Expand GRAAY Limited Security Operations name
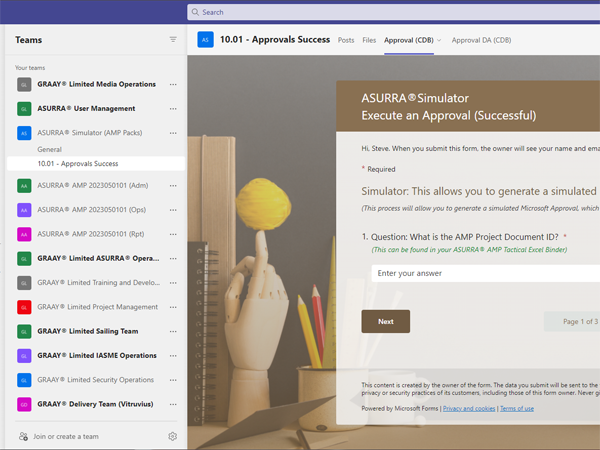This screenshot has width=600, height=450. click(x=96, y=380)
